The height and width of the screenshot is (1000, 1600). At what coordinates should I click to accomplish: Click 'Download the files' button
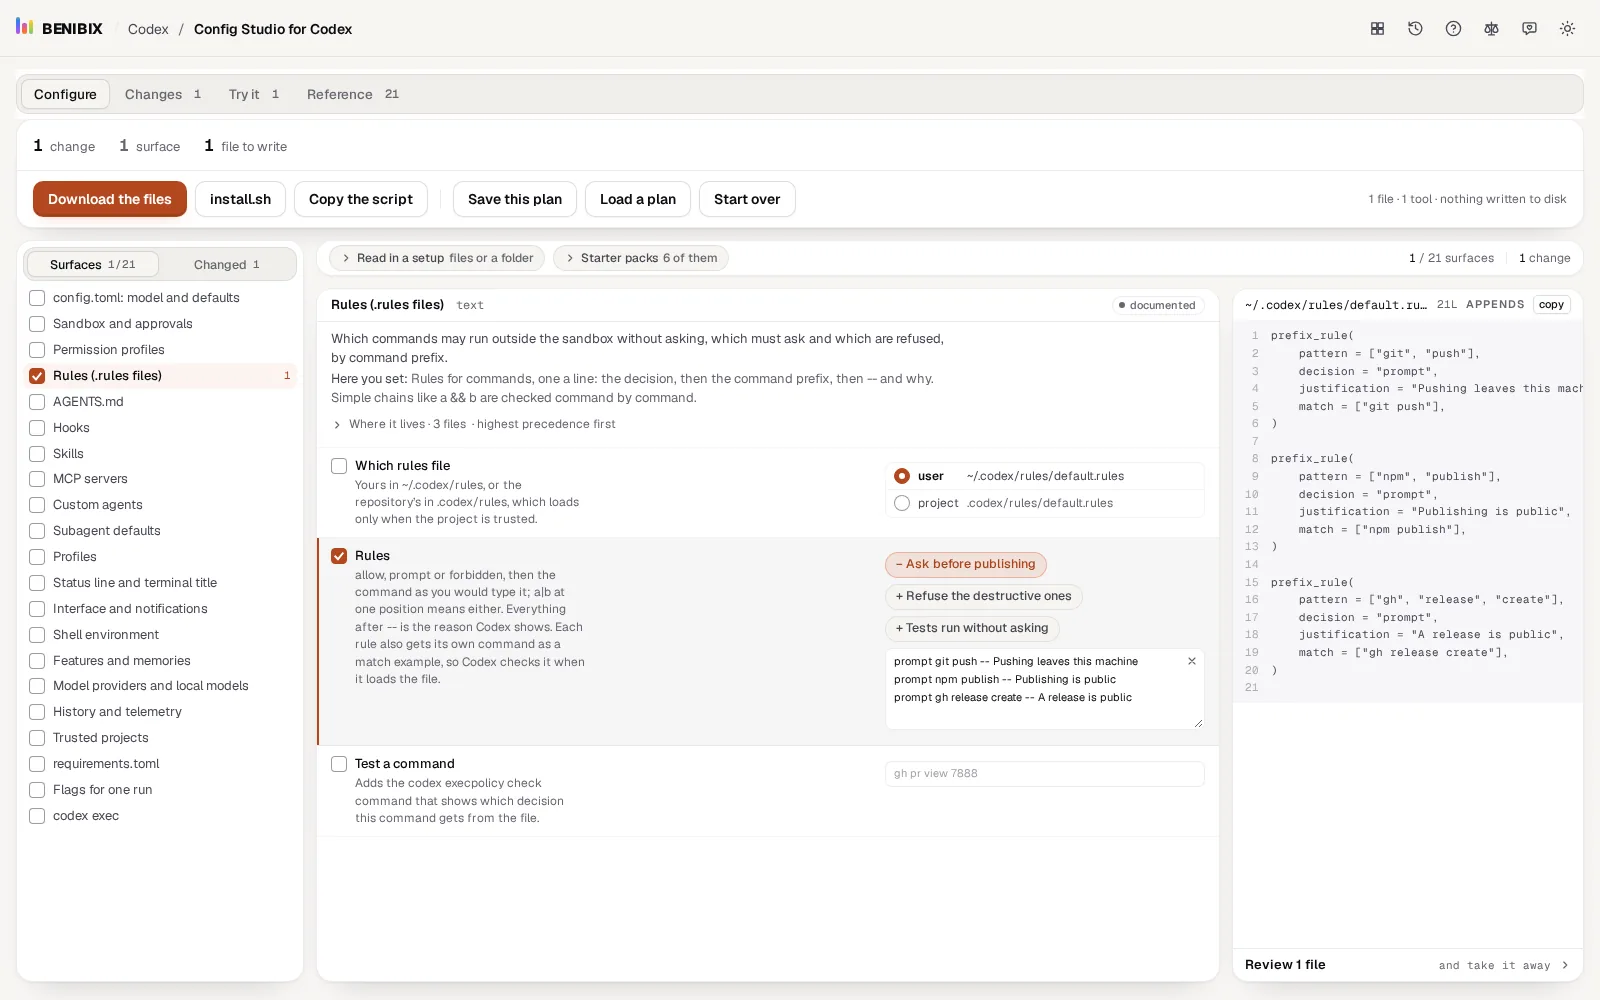(x=110, y=199)
